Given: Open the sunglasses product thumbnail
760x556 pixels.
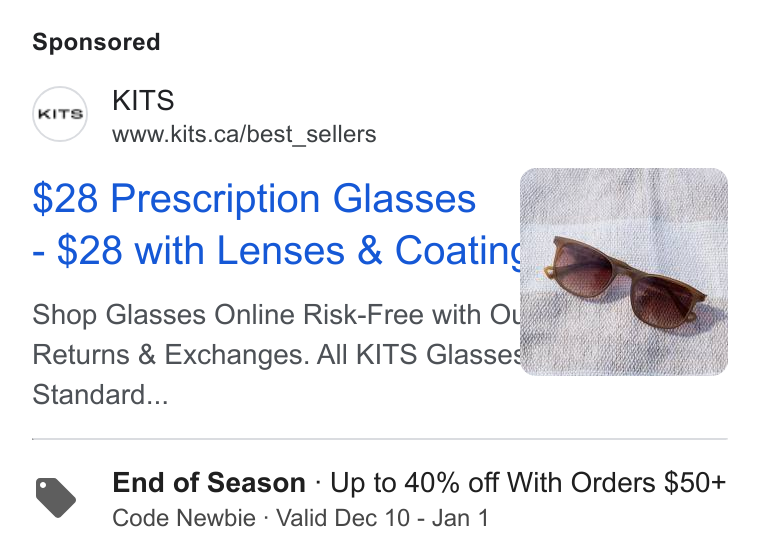Looking at the screenshot, I should coord(624,272).
